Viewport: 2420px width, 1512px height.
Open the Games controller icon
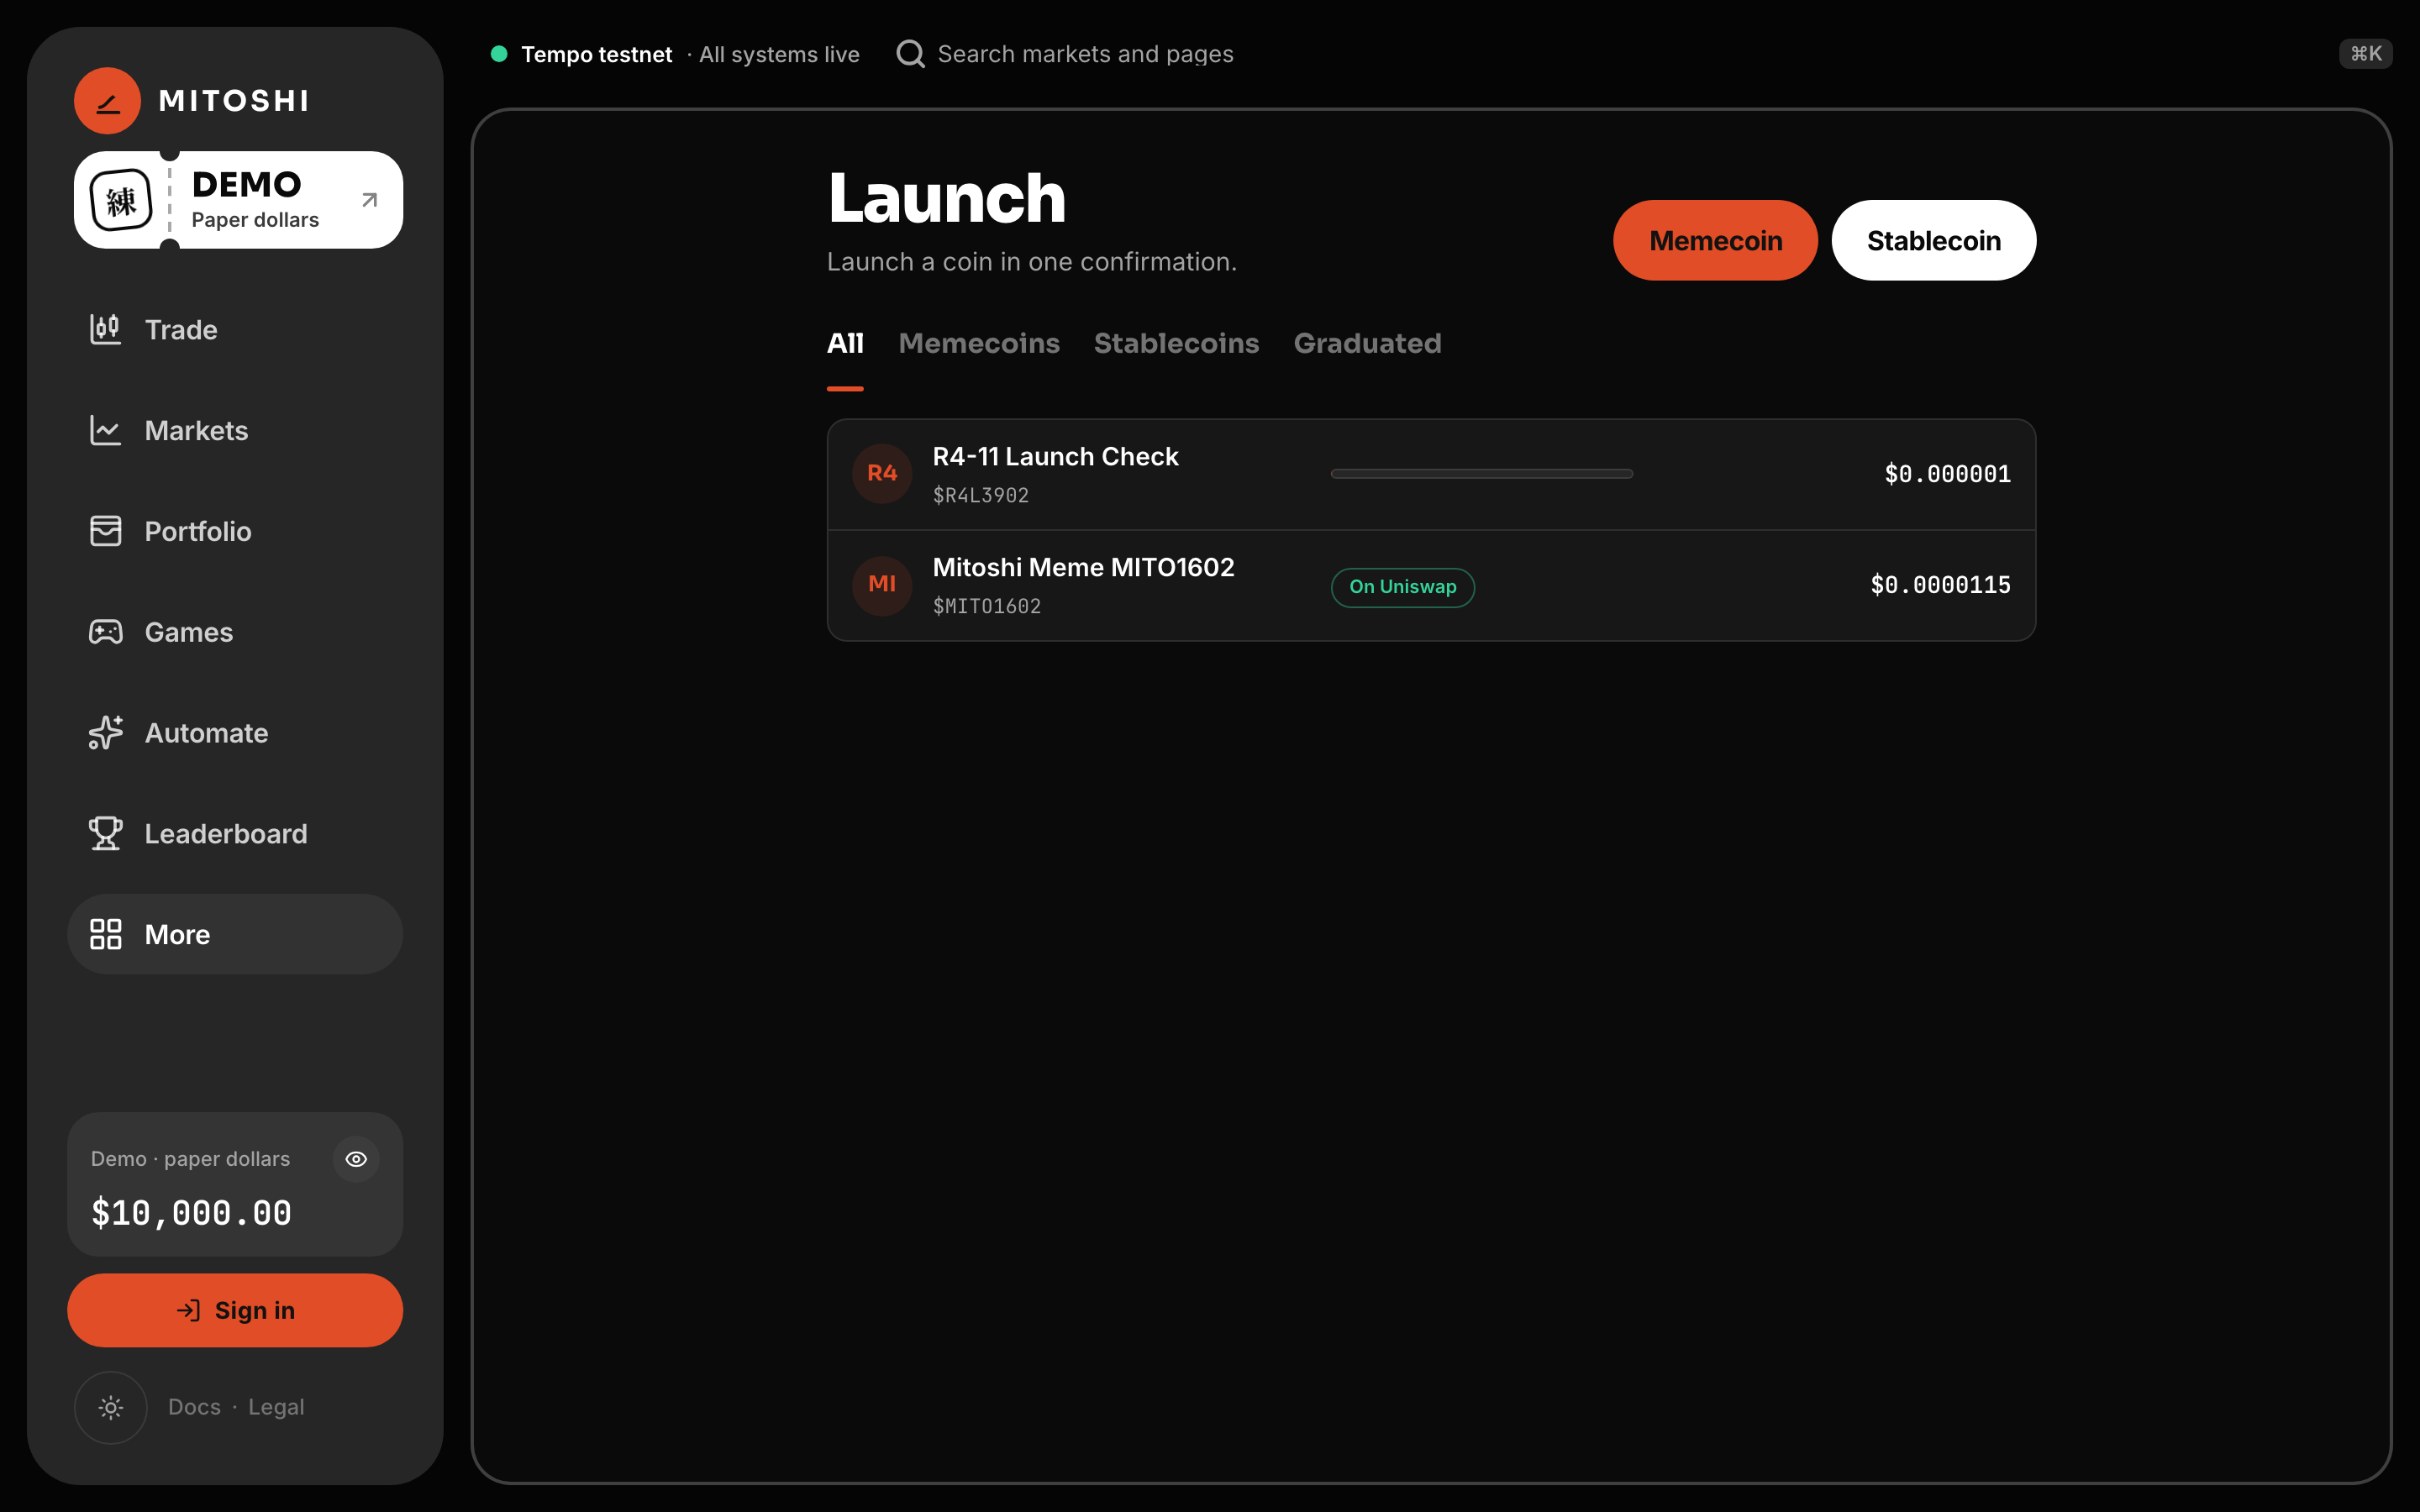105,632
